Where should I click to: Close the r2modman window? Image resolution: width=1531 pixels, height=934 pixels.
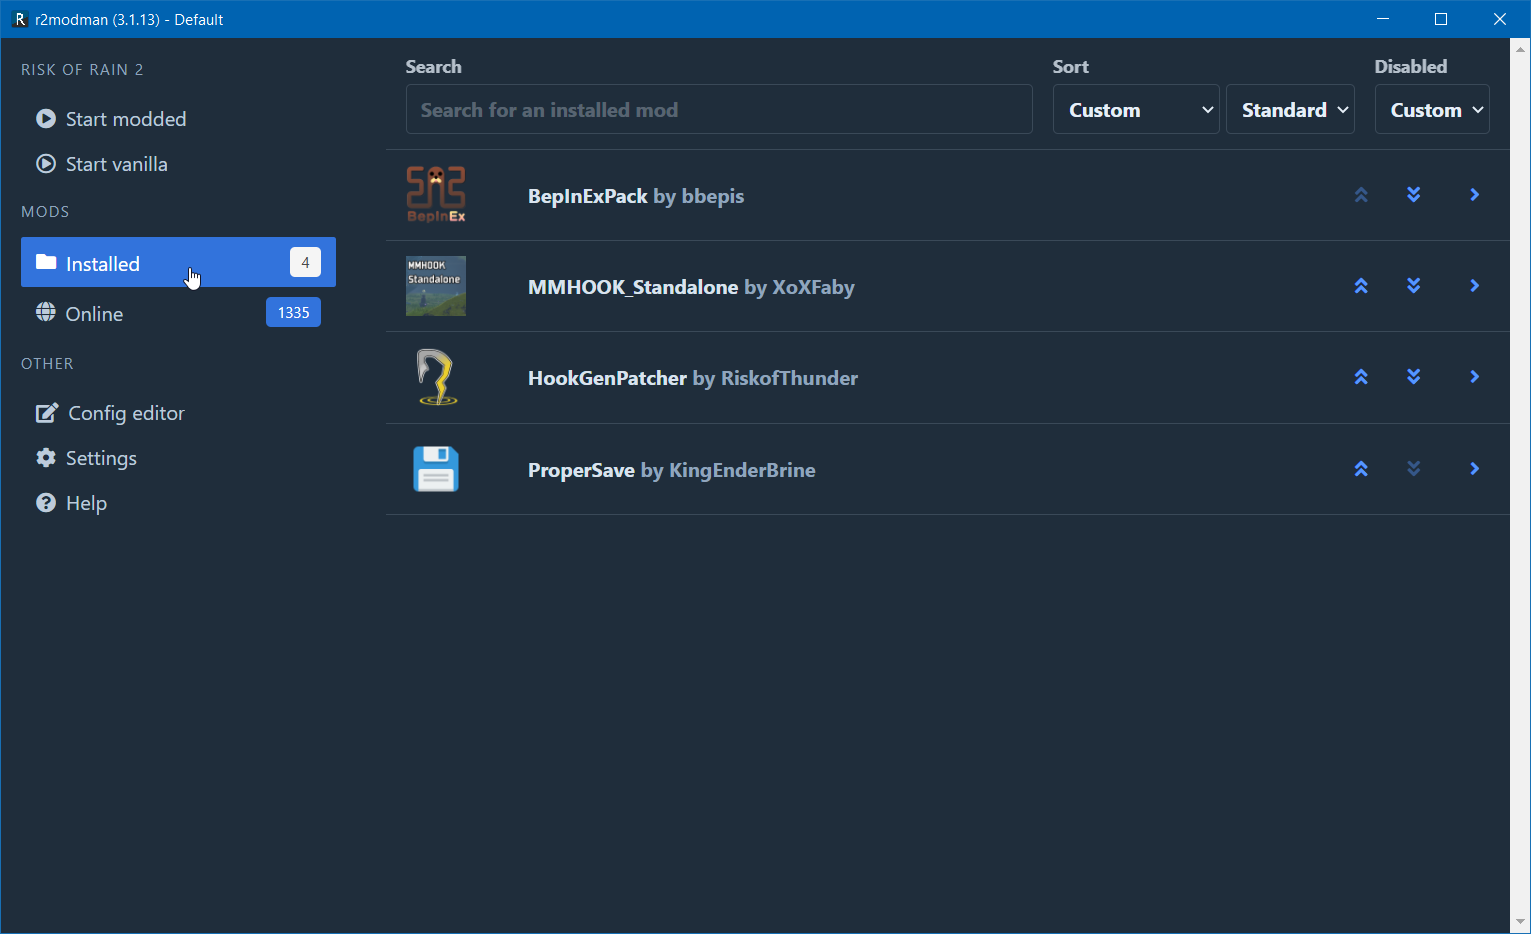click(x=1500, y=19)
